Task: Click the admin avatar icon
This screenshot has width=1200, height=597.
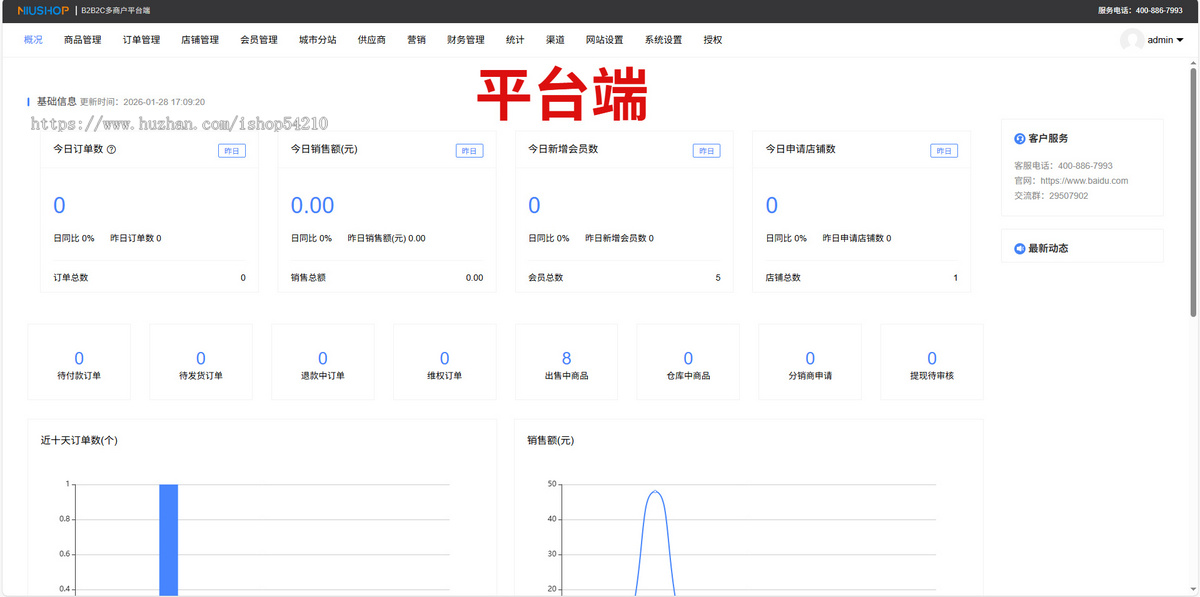Action: (x=1132, y=40)
